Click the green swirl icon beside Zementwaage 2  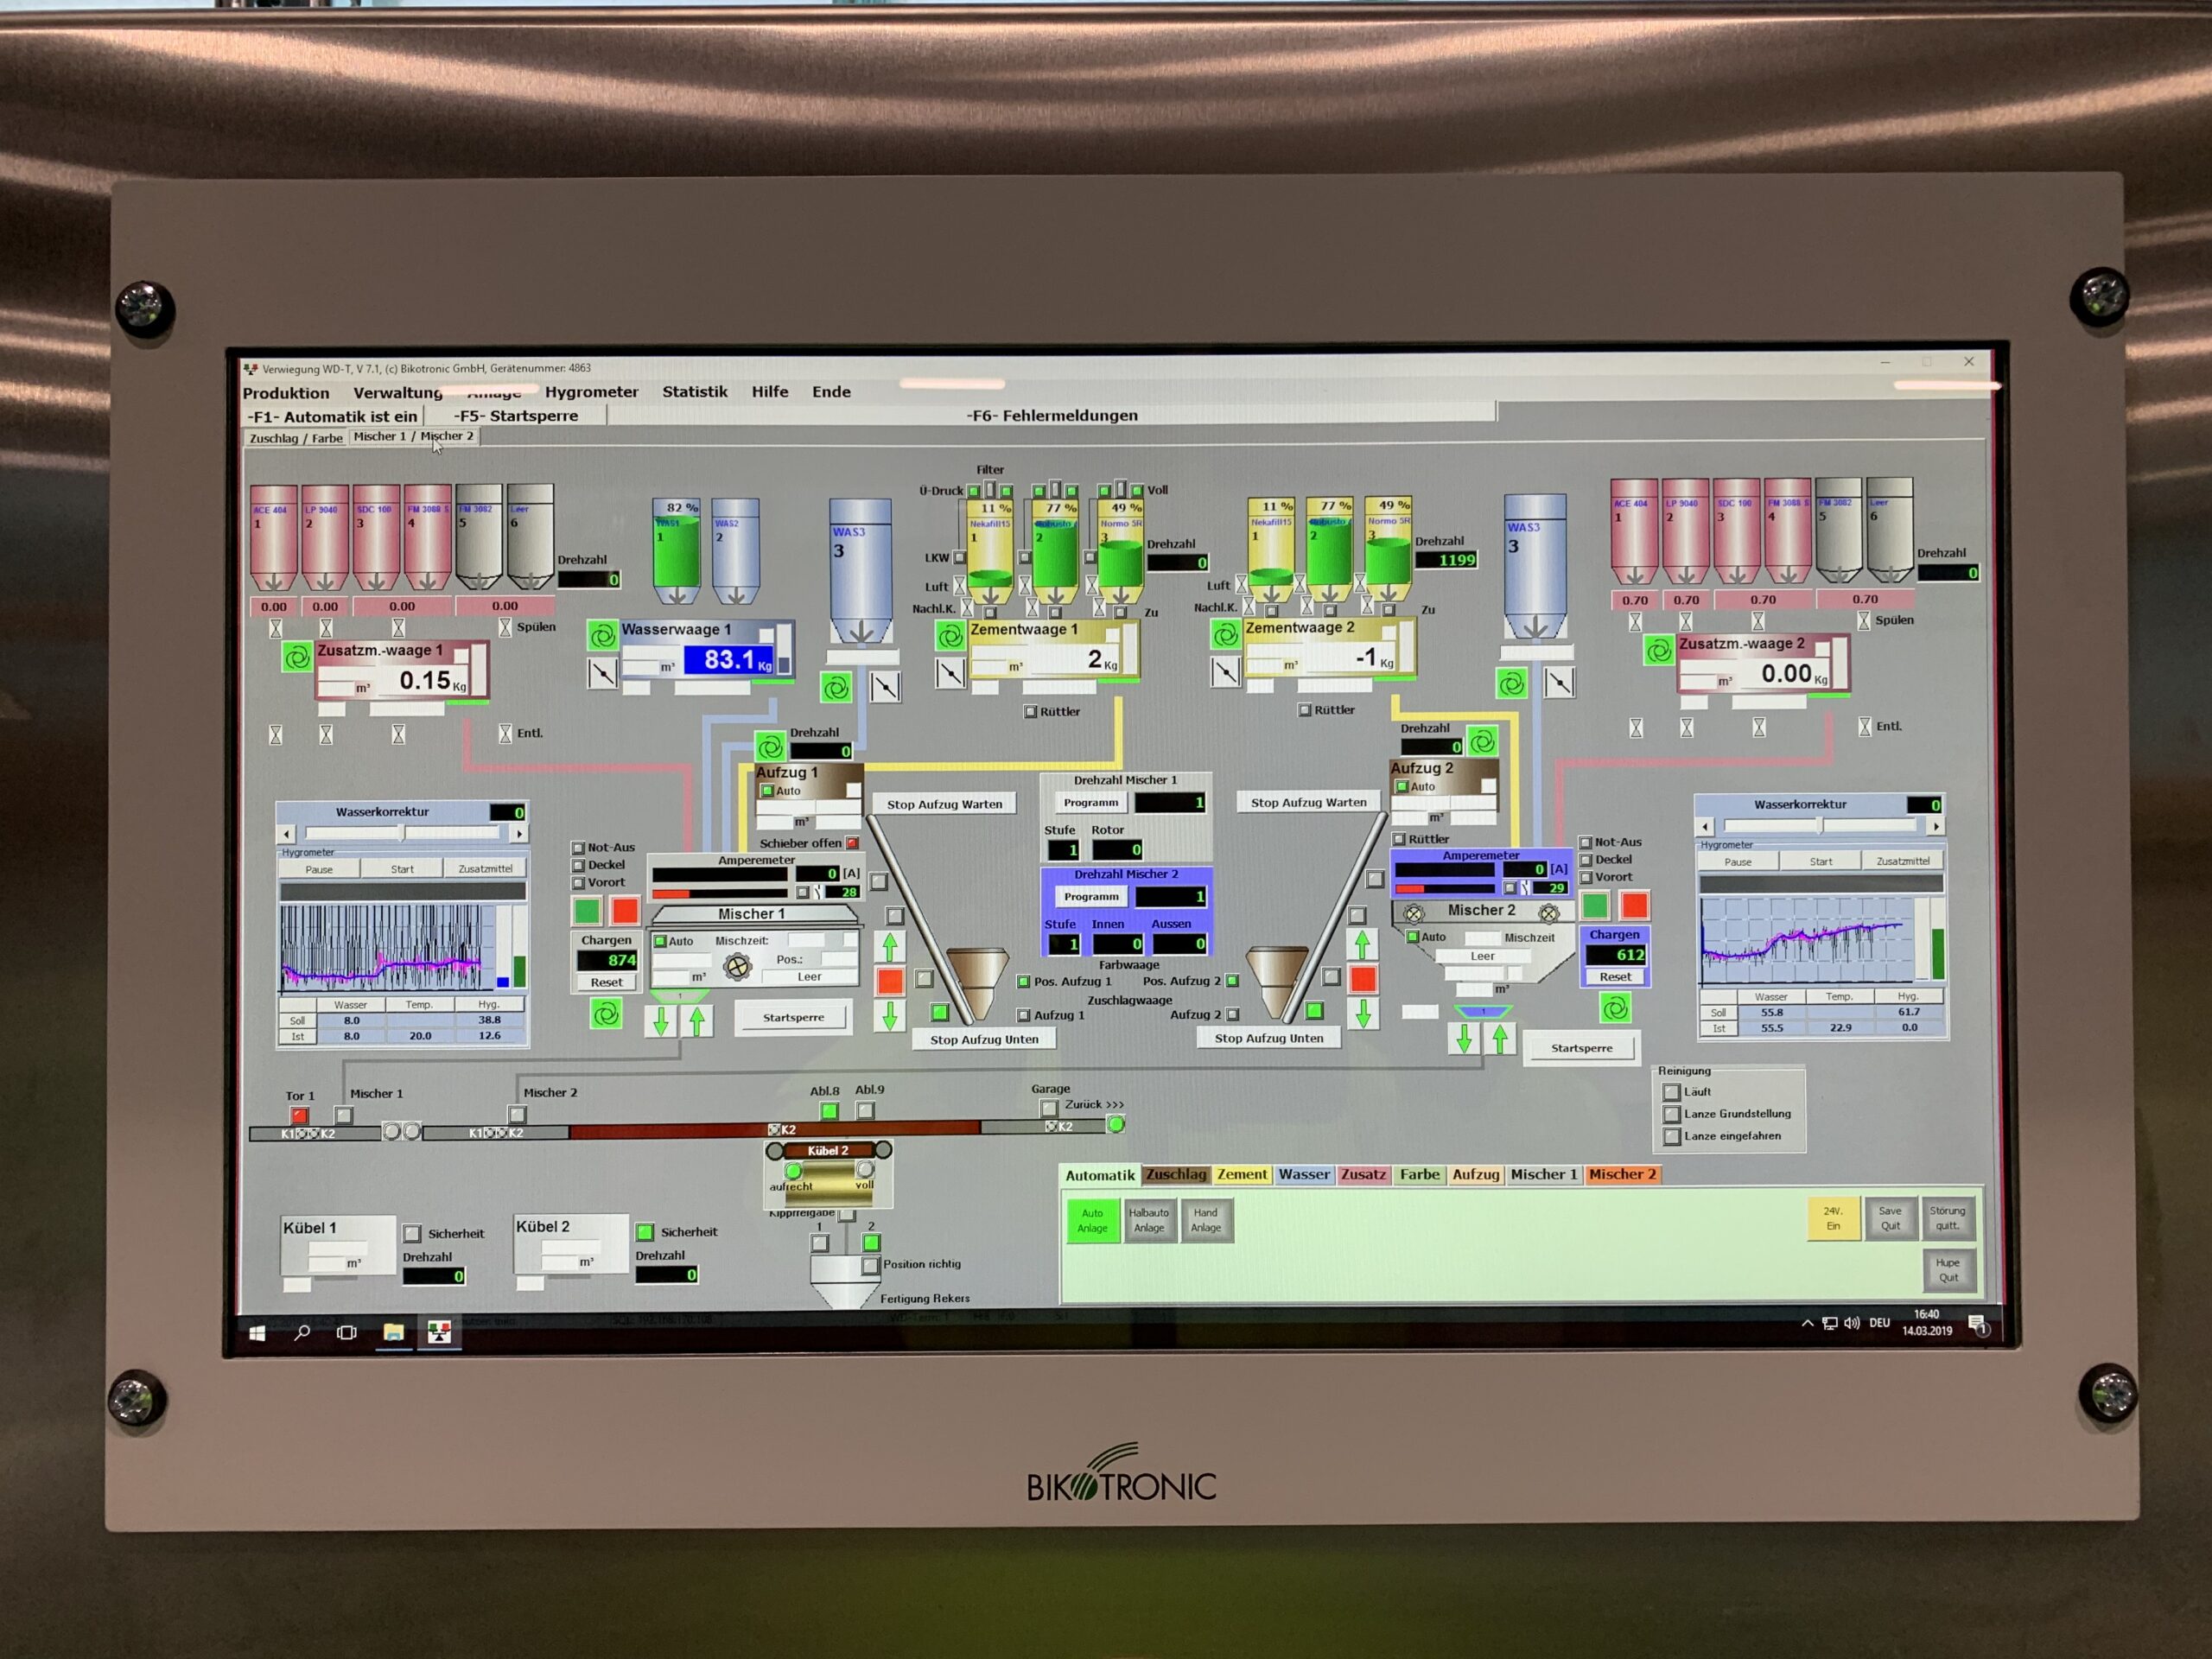pyautogui.click(x=1225, y=634)
